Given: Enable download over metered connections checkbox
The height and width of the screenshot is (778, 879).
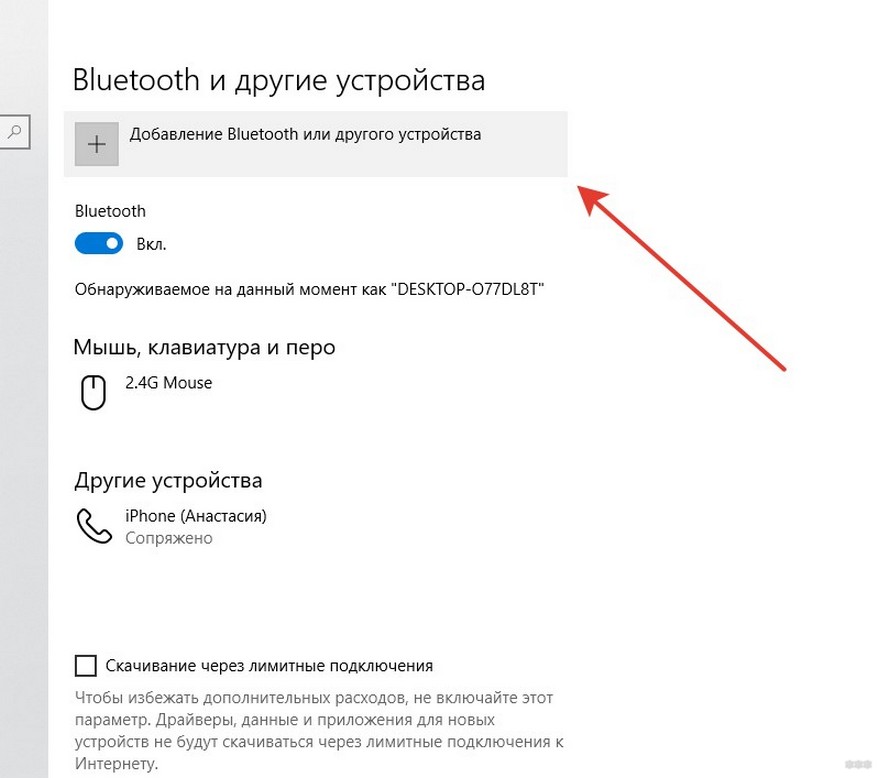Looking at the screenshot, I should (86, 666).
